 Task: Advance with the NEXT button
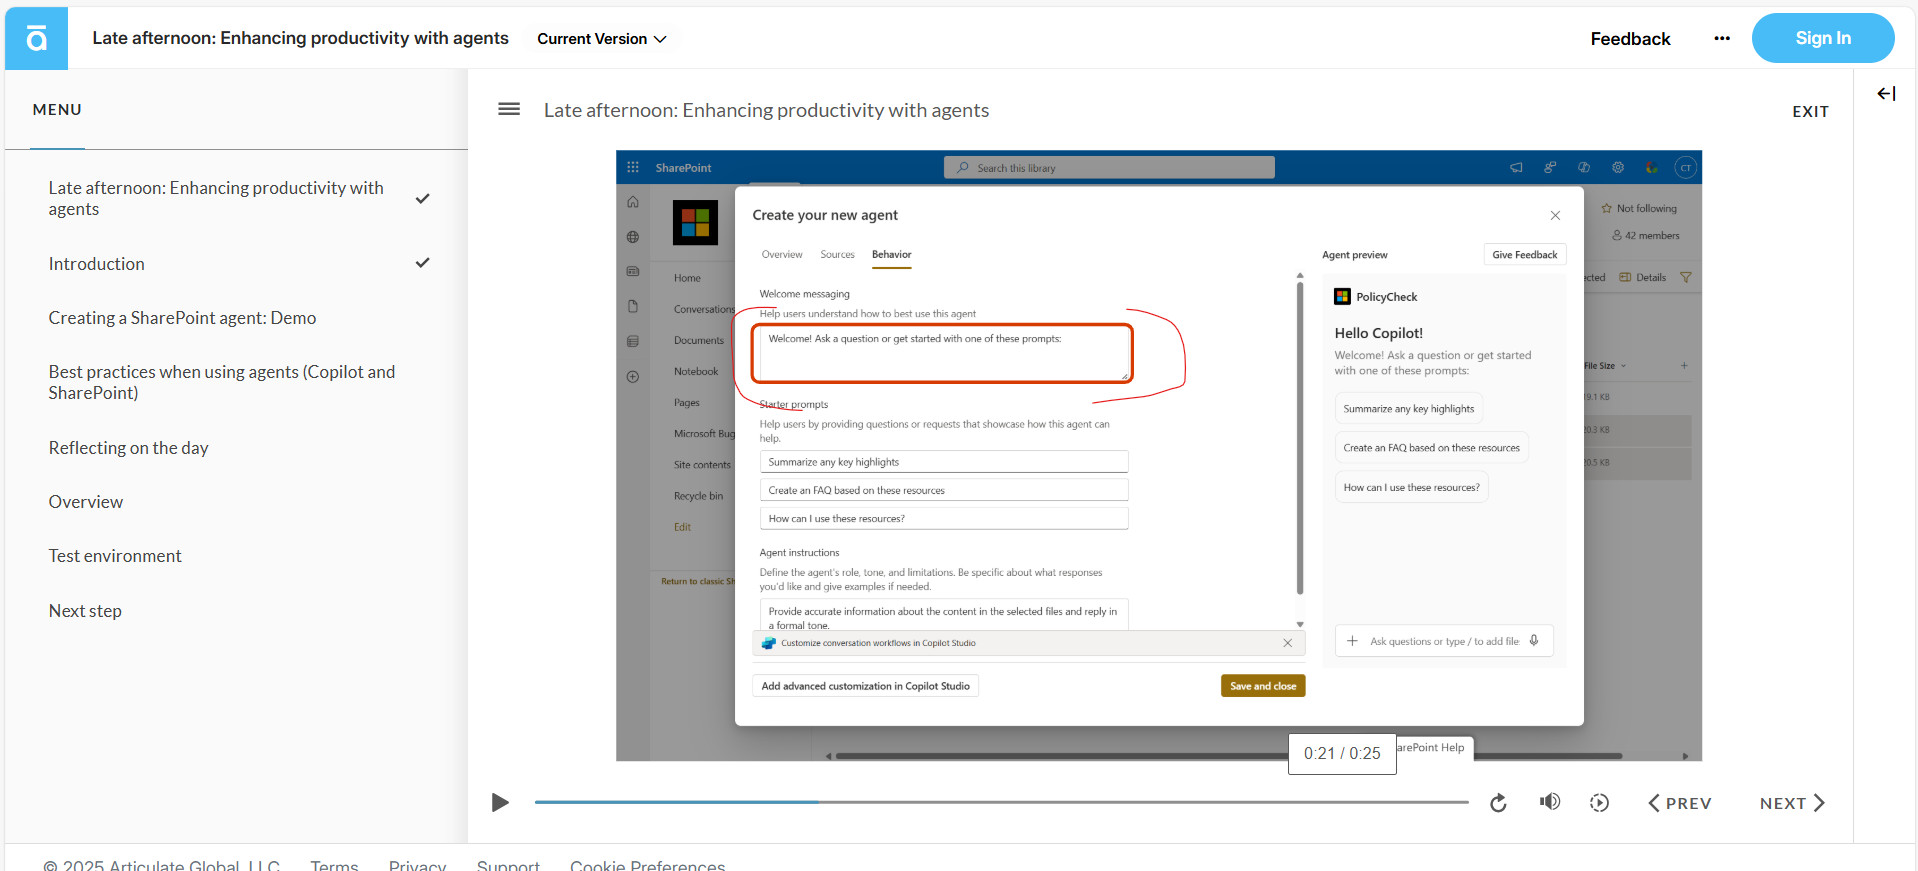pyautogui.click(x=1792, y=803)
